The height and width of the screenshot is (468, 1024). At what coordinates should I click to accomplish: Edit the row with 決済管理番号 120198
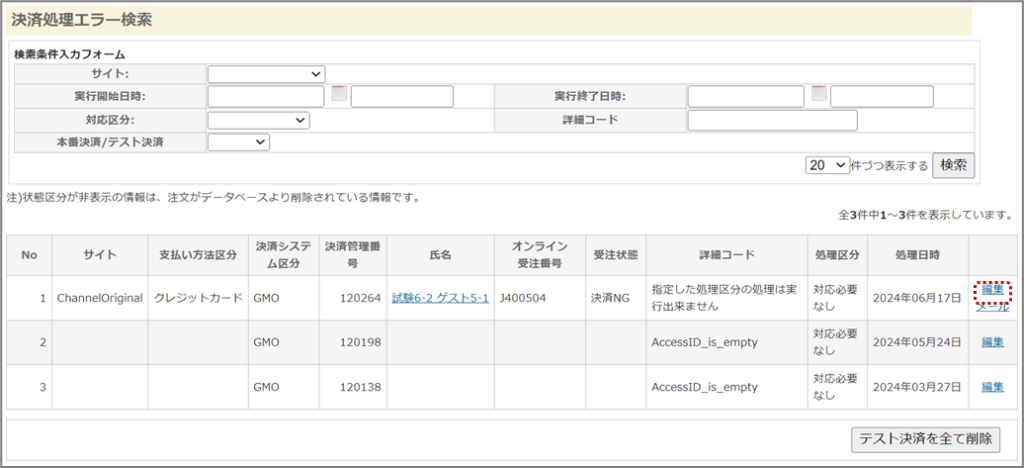point(992,342)
